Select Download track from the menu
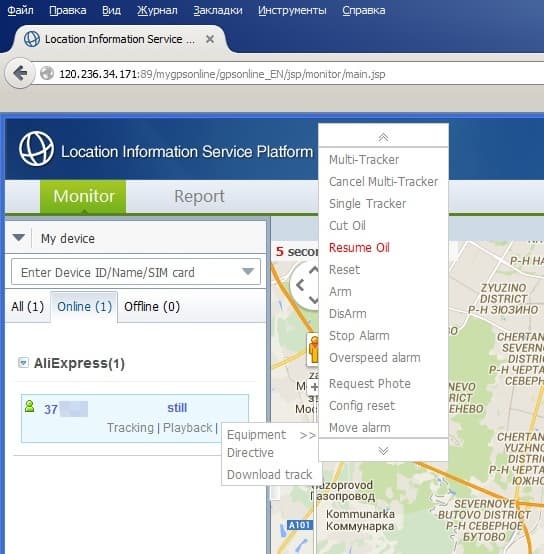 [x=270, y=475]
